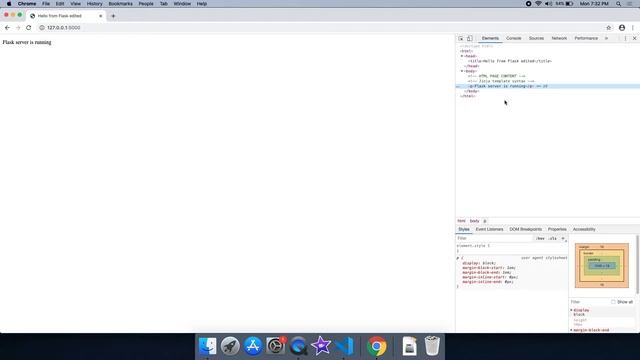Click the margin-inline-end declaration
Image resolution: width=640 pixels, height=360 pixels.
(x=488, y=282)
